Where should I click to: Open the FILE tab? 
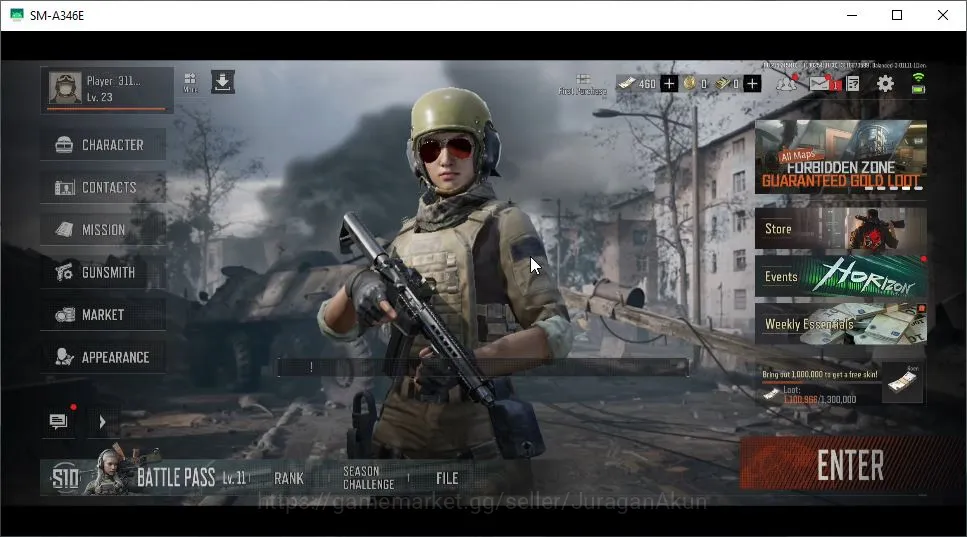click(x=447, y=478)
